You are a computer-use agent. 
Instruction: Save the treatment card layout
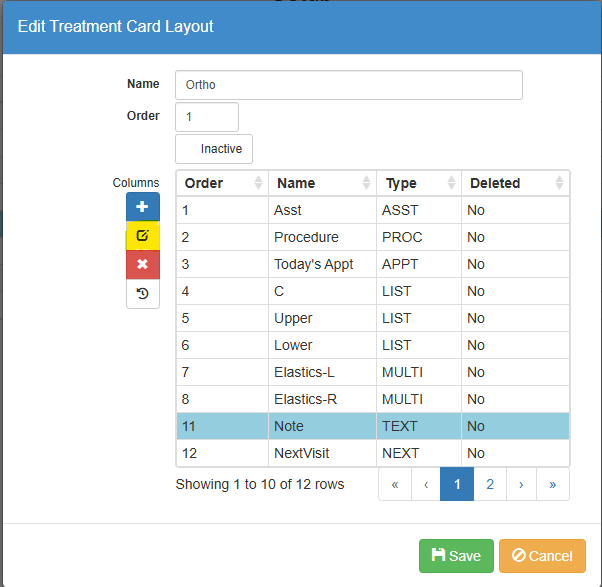456,556
